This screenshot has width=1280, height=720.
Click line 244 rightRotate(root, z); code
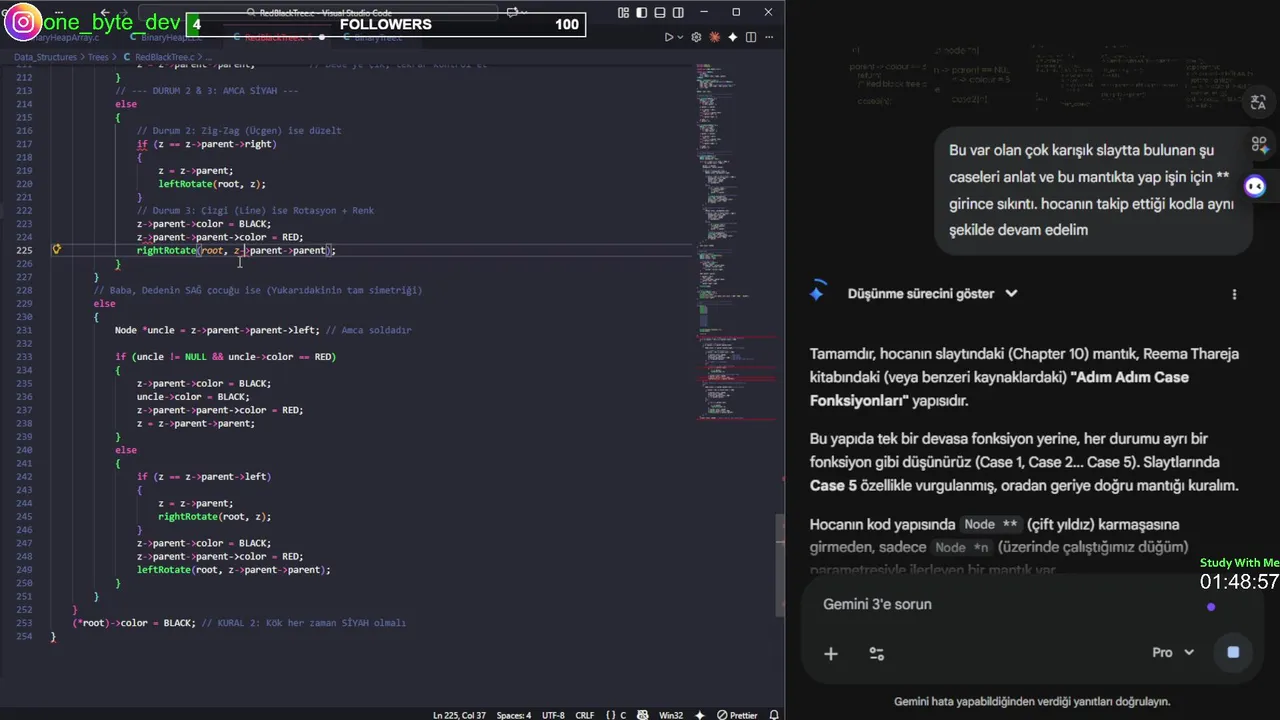coord(215,517)
